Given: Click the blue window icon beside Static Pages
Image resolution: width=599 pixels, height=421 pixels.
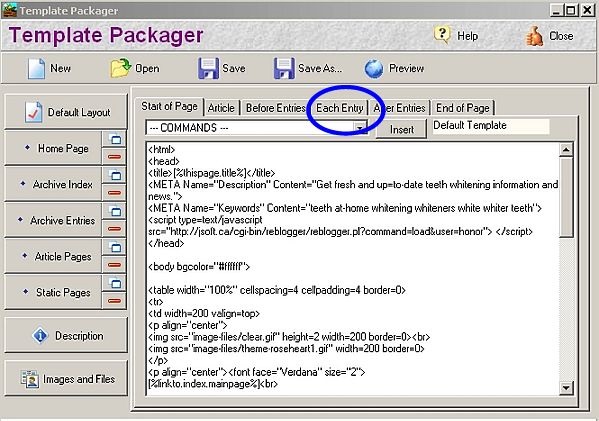Looking at the screenshot, I should (114, 283).
